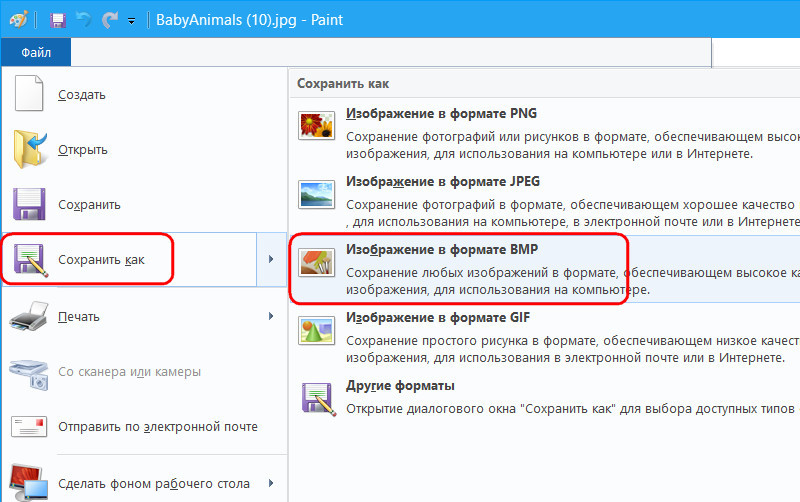Select Отправить по электронной почте
This screenshot has width=800, height=502.
point(158,427)
